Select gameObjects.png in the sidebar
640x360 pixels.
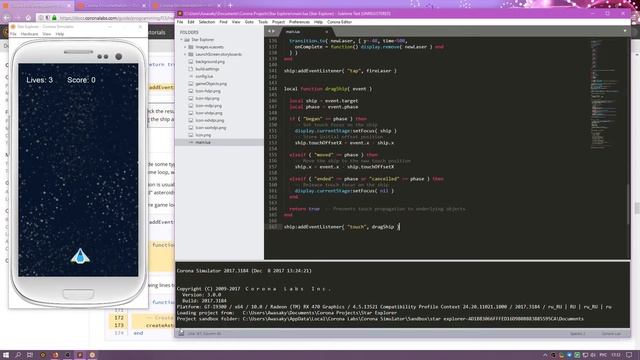(211, 84)
